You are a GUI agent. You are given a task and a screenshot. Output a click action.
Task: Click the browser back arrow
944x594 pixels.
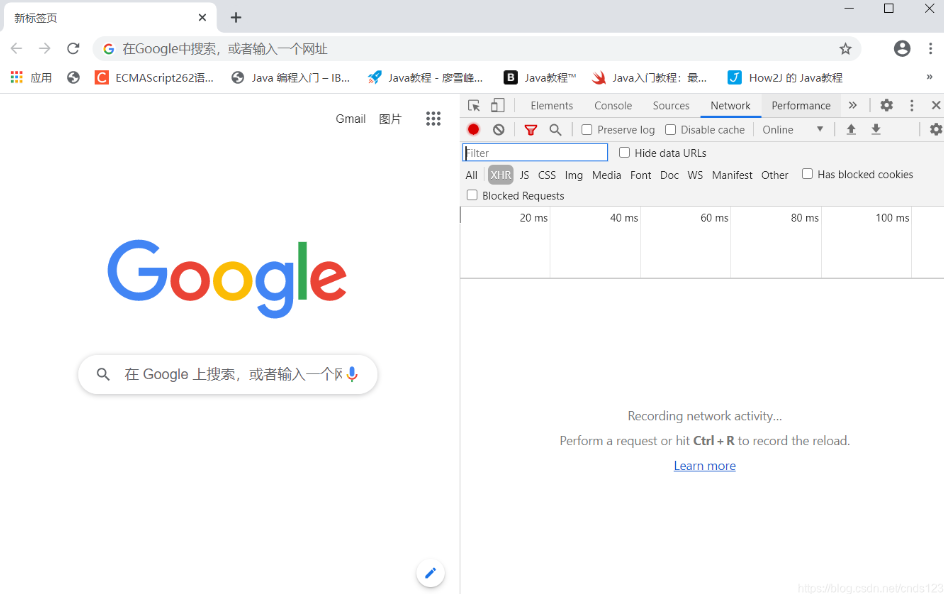pyautogui.click(x=16, y=49)
